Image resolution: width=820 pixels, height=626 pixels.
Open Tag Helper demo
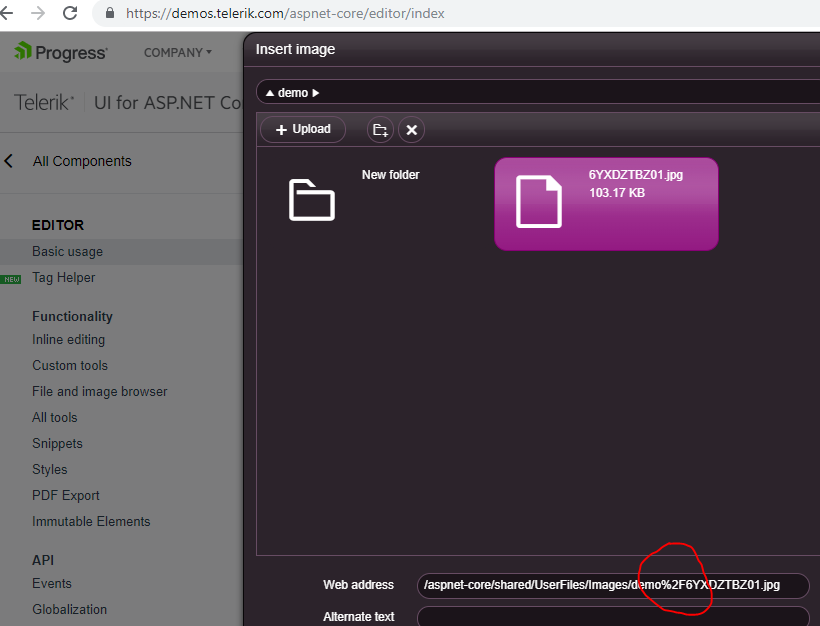pos(64,278)
